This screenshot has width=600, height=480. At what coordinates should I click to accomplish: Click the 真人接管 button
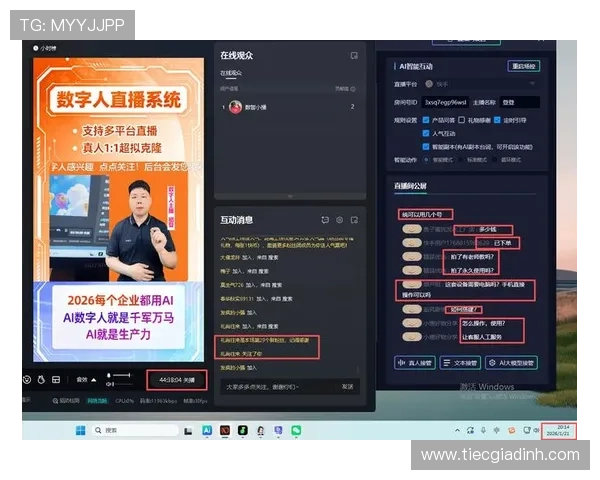point(415,362)
